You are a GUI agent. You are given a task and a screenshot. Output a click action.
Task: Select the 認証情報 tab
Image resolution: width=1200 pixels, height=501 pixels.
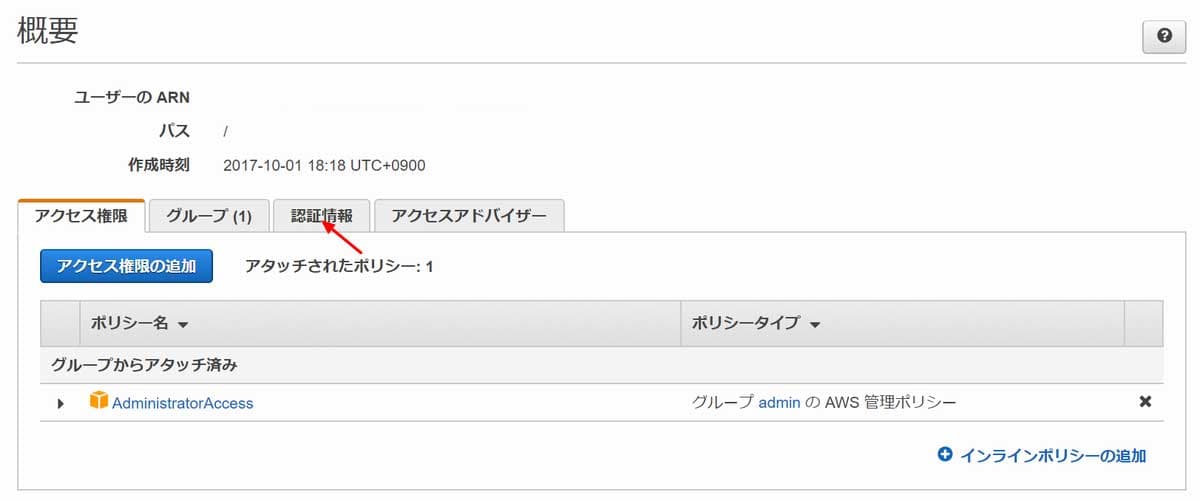[321, 216]
